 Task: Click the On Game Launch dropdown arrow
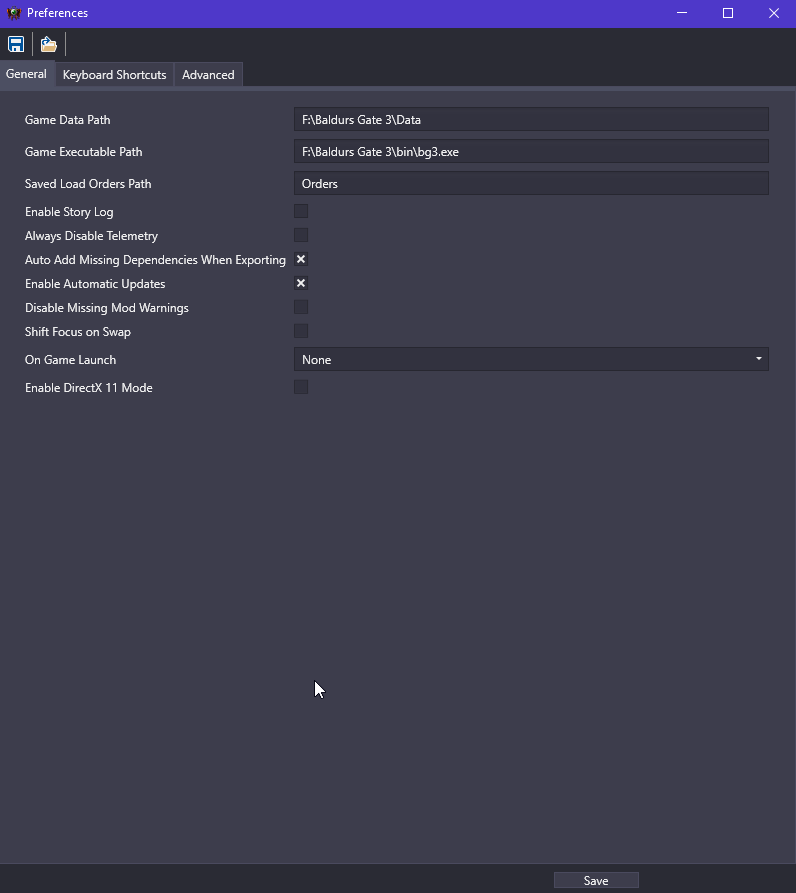coord(759,358)
